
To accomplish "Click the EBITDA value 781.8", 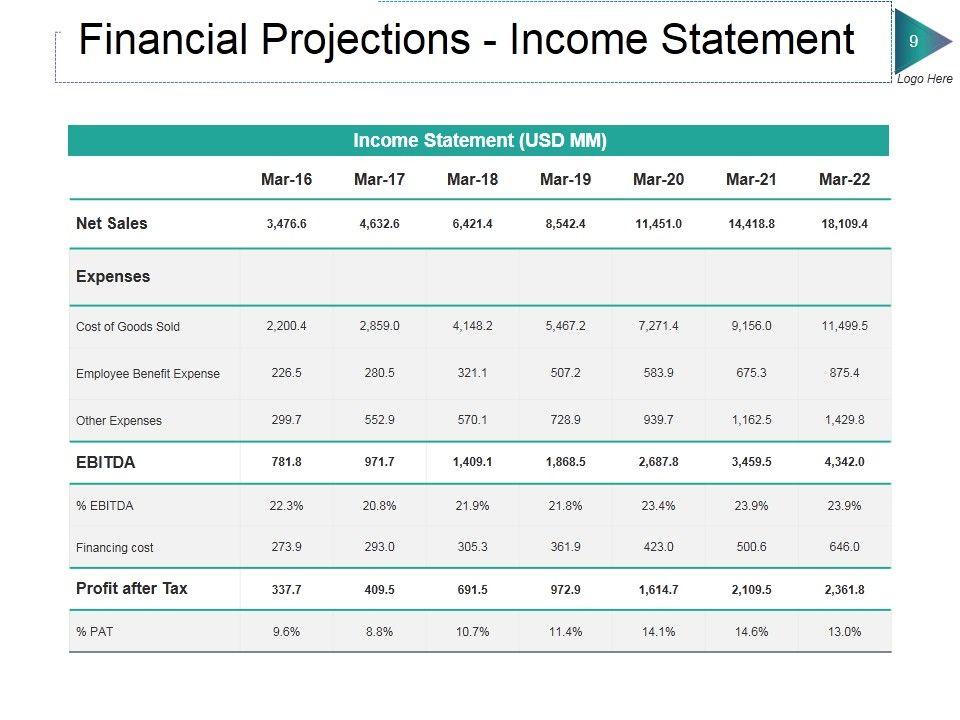I will (286, 463).
